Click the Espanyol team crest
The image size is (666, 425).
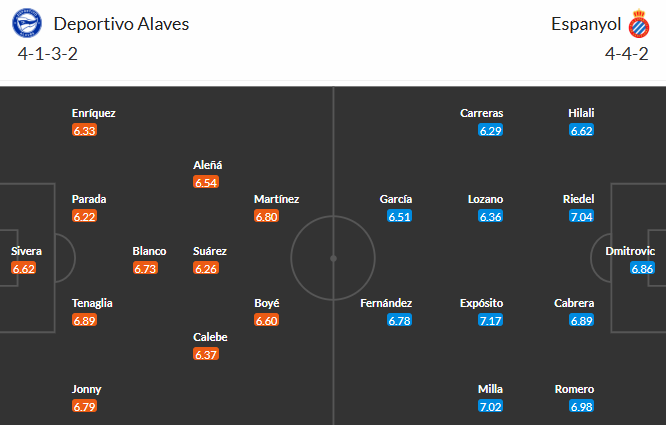[x=637, y=24]
